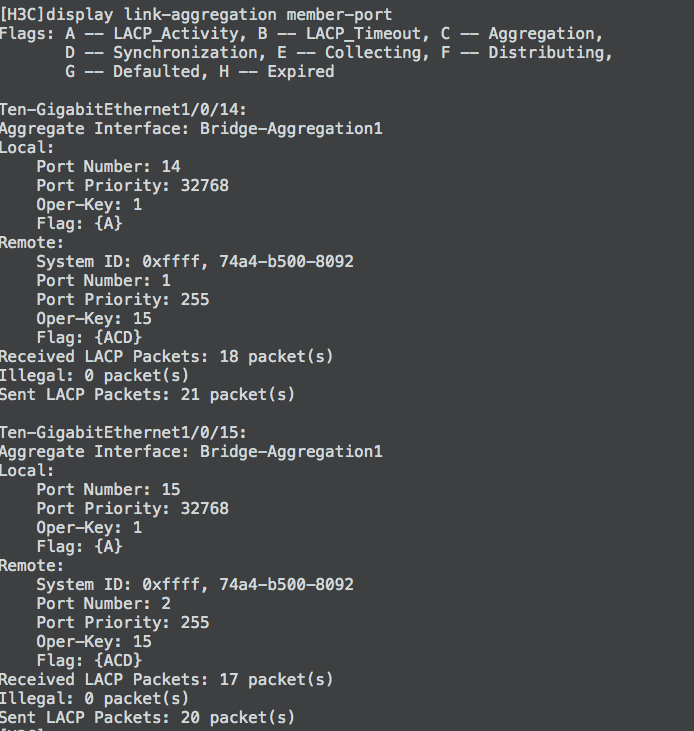Screen dimensions: 694x731
Task: Click the 'Port Number: 15' line
Action: pos(108,489)
